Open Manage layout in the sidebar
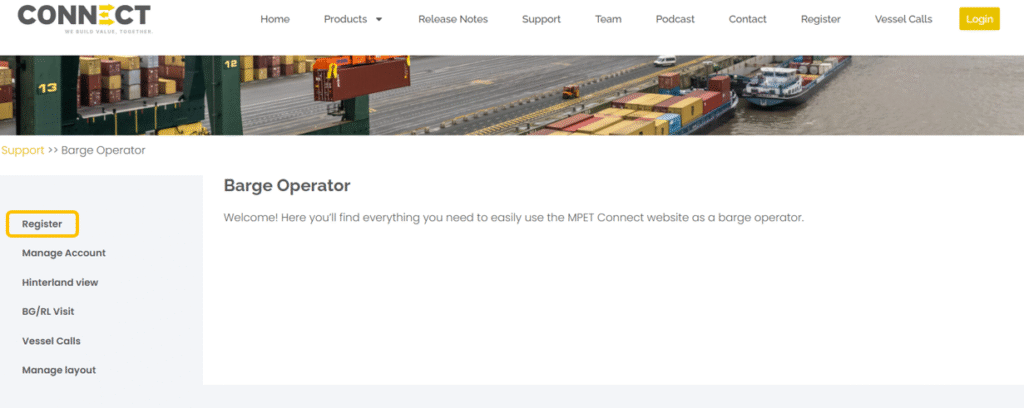This screenshot has width=1024, height=408. pyautogui.click(x=59, y=370)
